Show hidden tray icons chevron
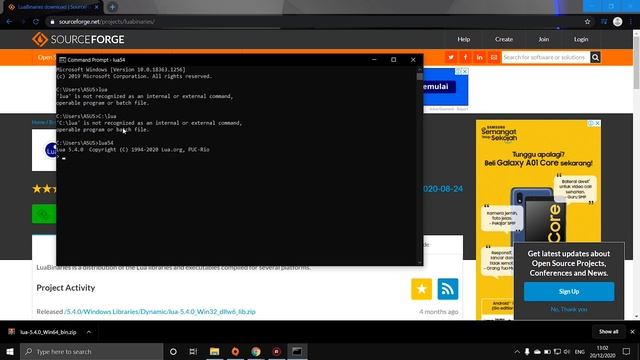 [x=517, y=351]
